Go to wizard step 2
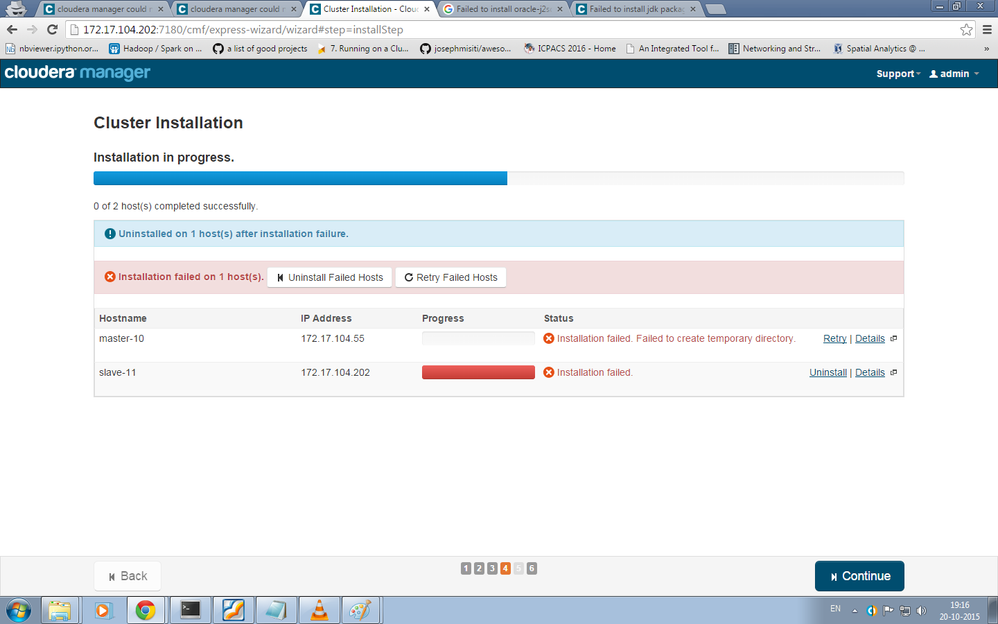998x624 pixels. (x=479, y=569)
